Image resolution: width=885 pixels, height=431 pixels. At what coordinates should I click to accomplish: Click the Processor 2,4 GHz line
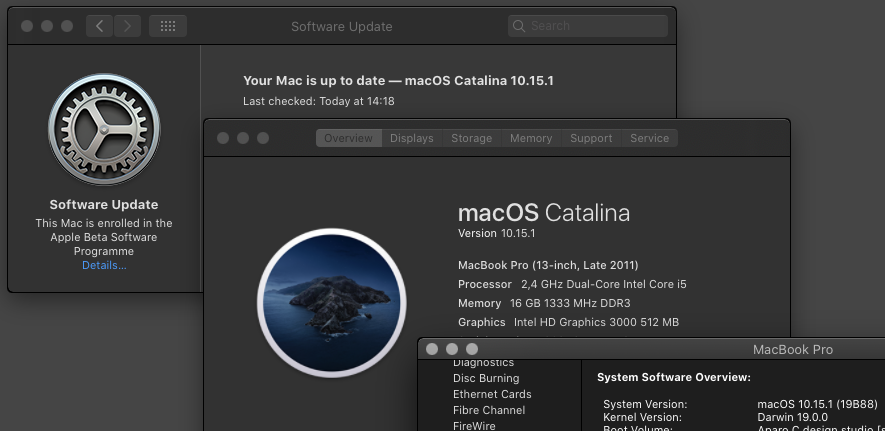click(x=572, y=284)
